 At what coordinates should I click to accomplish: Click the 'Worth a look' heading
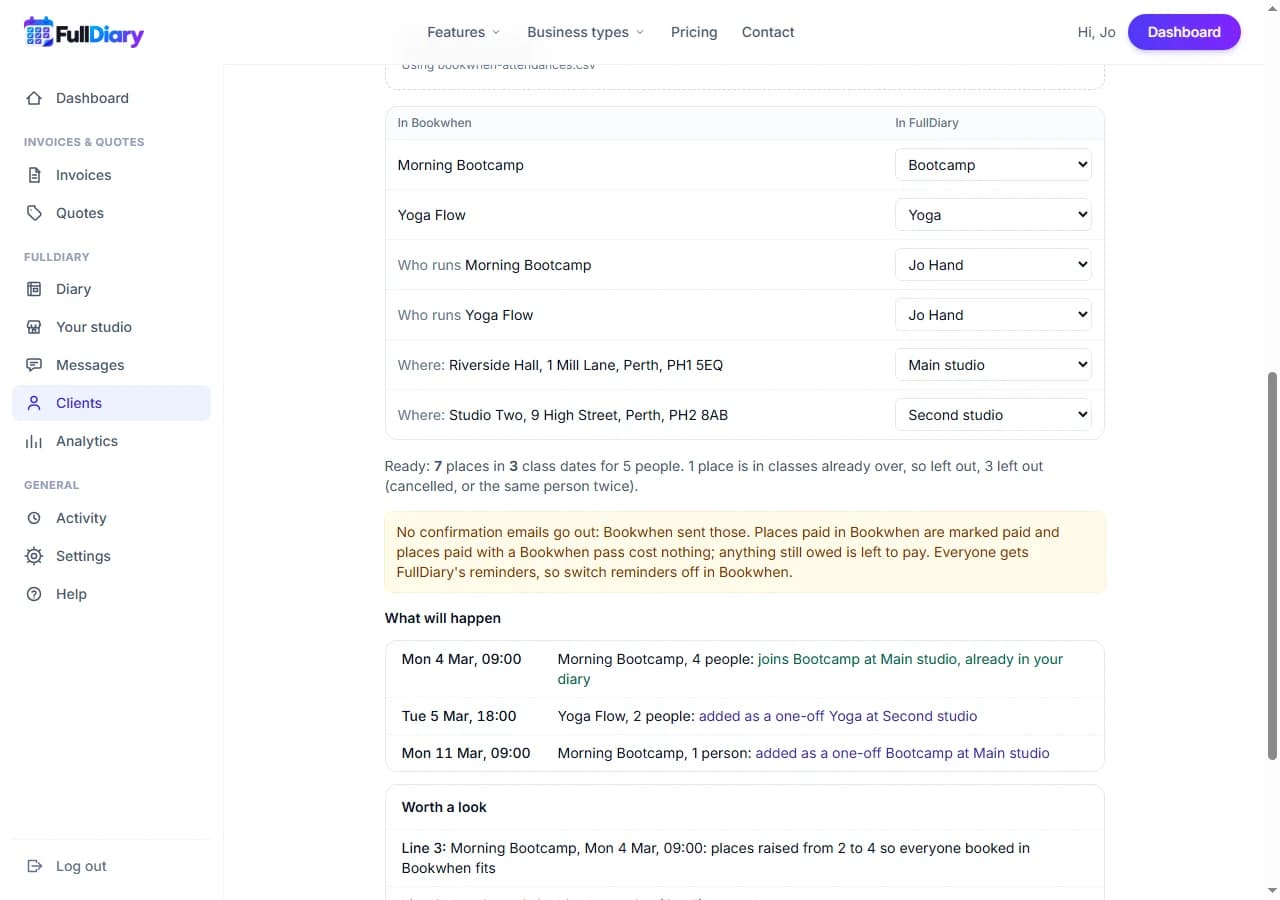pyautogui.click(x=444, y=807)
